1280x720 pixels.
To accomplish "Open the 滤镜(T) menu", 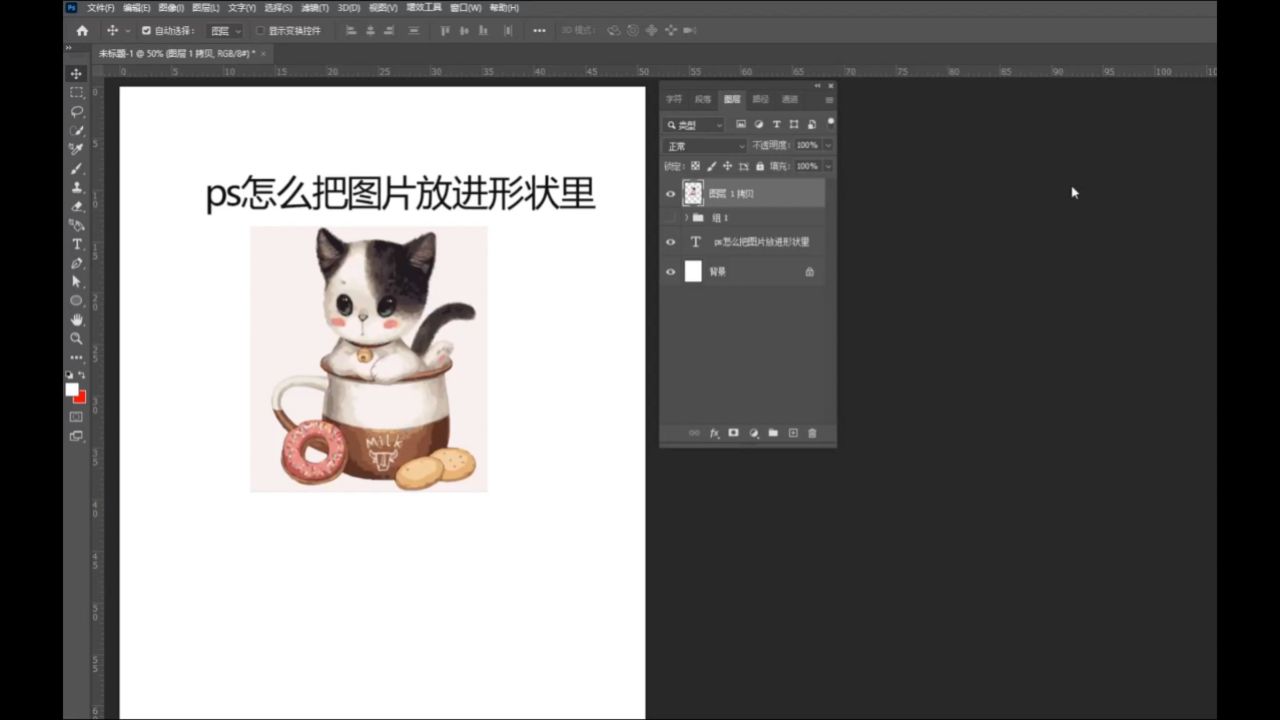I will (315, 7).
